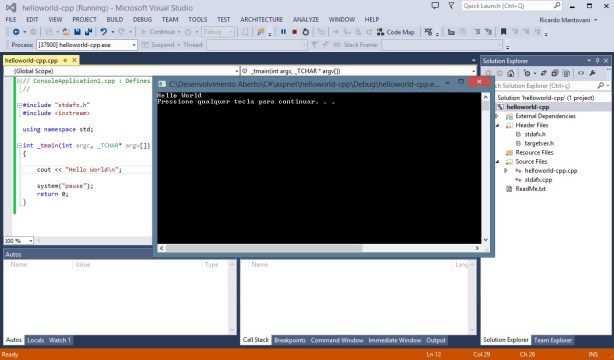
Task: Click Show All Files in Solution Explorer
Action: tap(566, 73)
